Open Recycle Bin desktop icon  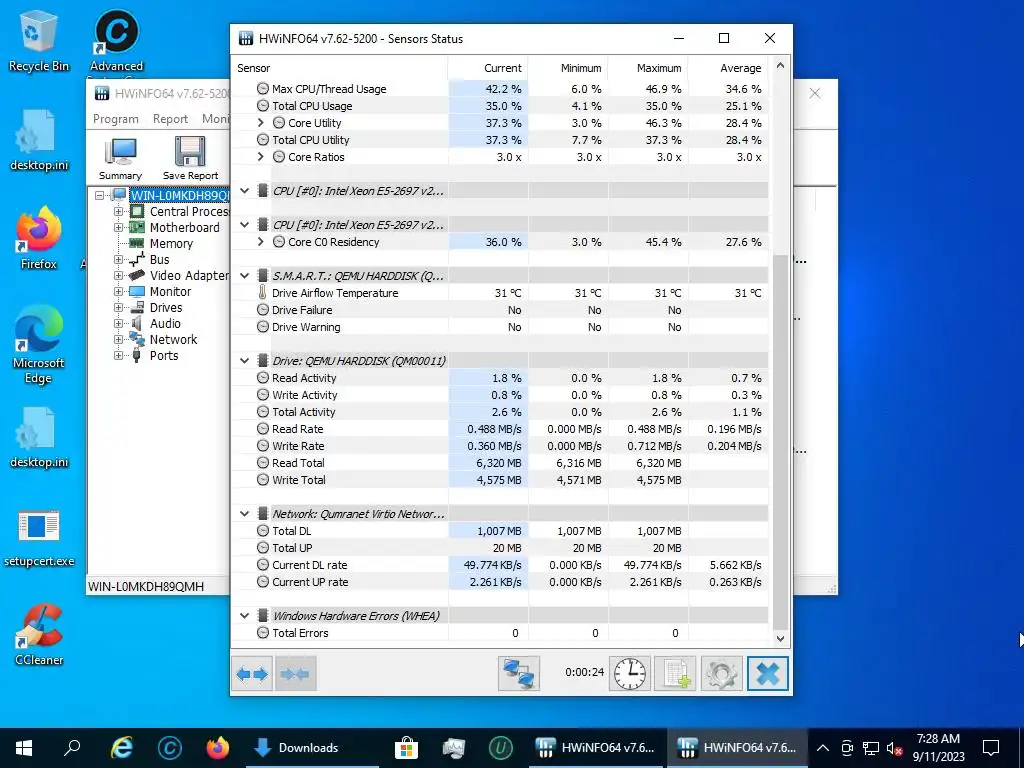click(x=39, y=40)
